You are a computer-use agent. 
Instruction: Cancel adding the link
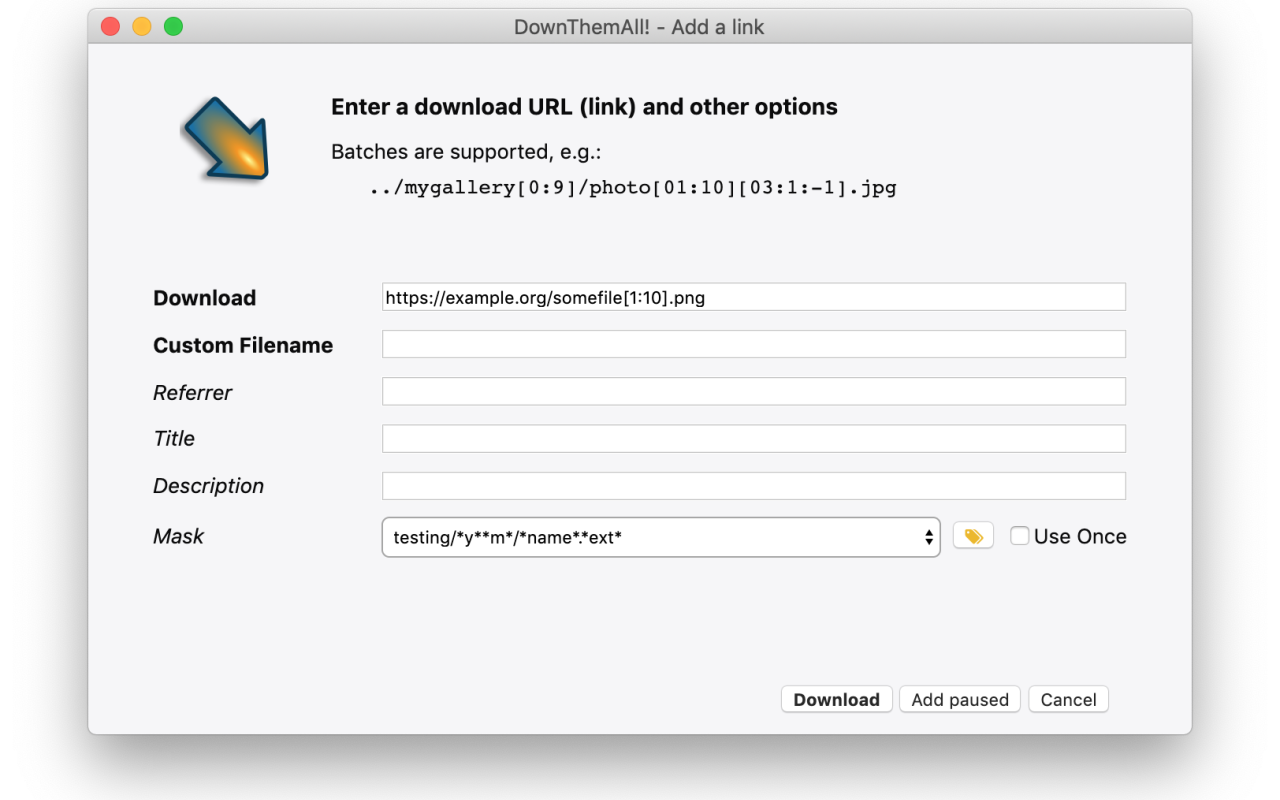(1068, 699)
